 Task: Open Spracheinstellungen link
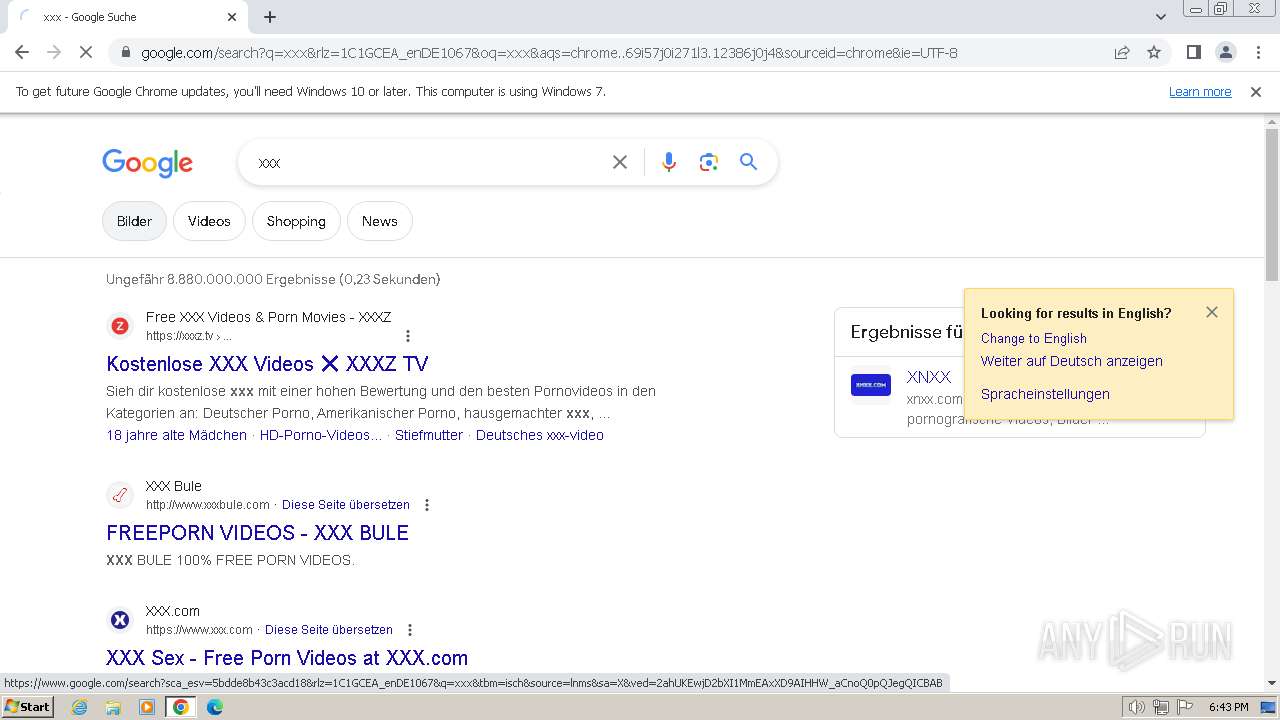point(1045,394)
